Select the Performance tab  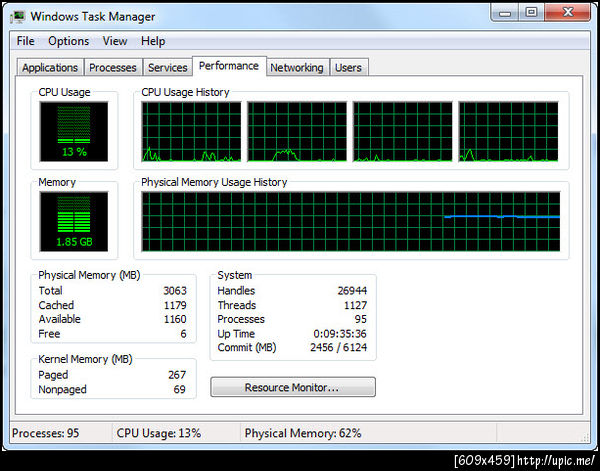229,66
